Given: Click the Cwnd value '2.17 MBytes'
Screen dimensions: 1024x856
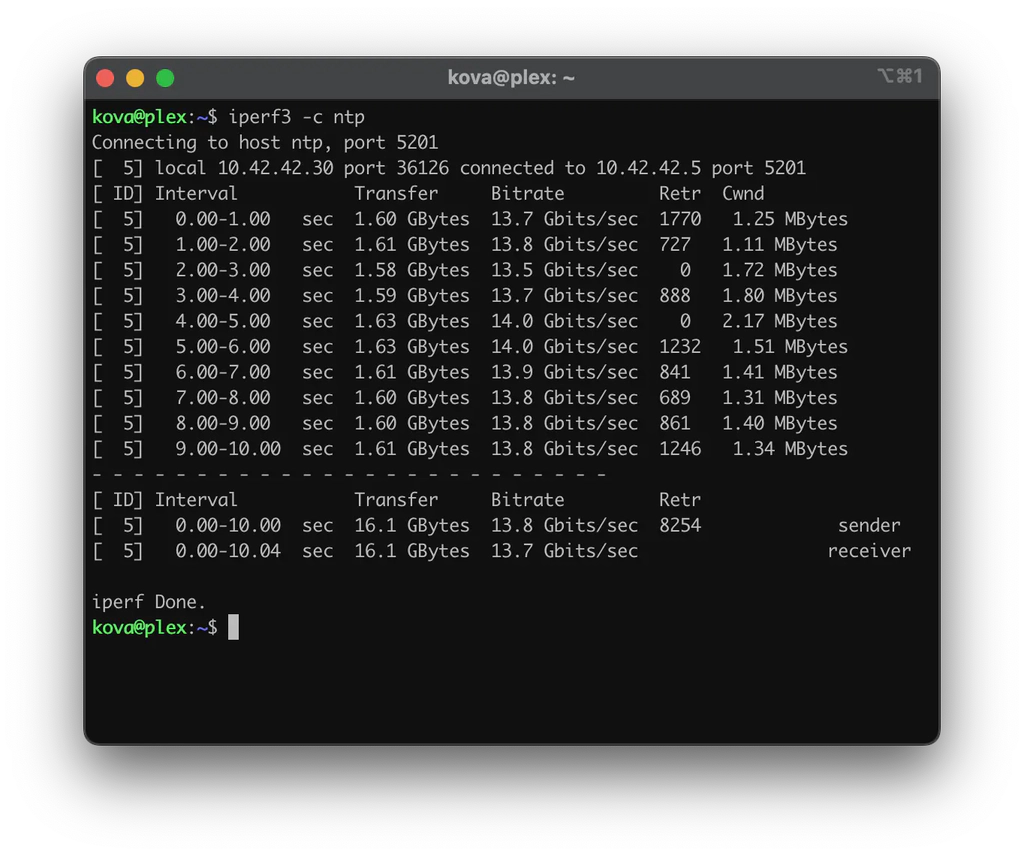Looking at the screenshot, I should (x=780, y=321).
